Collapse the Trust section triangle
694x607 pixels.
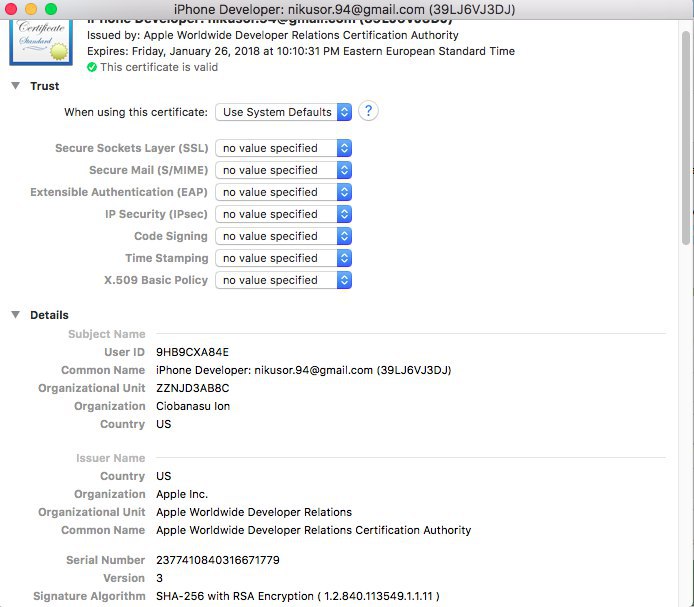click(15, 85)
